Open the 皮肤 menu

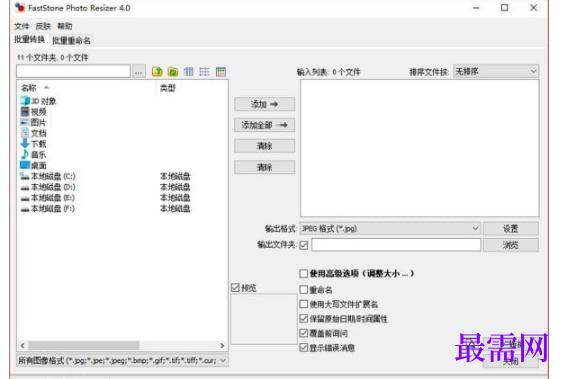43,26
